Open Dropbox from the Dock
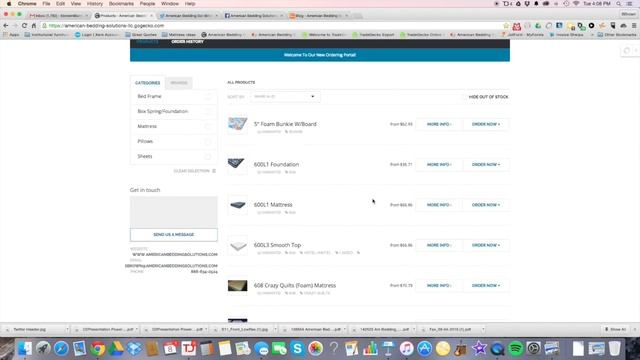 pyautogui.click(x=134, y=349)
